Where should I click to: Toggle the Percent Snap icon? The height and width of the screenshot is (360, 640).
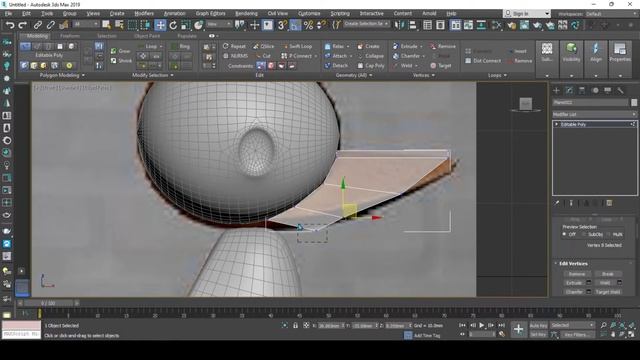[x=308, y=25]
